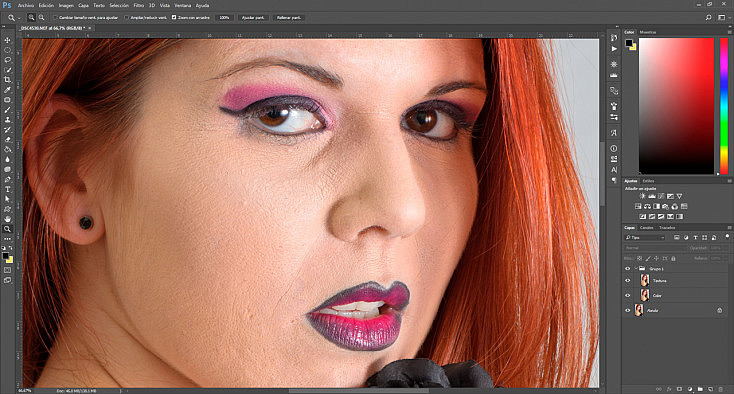Select the Eyedropper tool

tap(7, 89)
